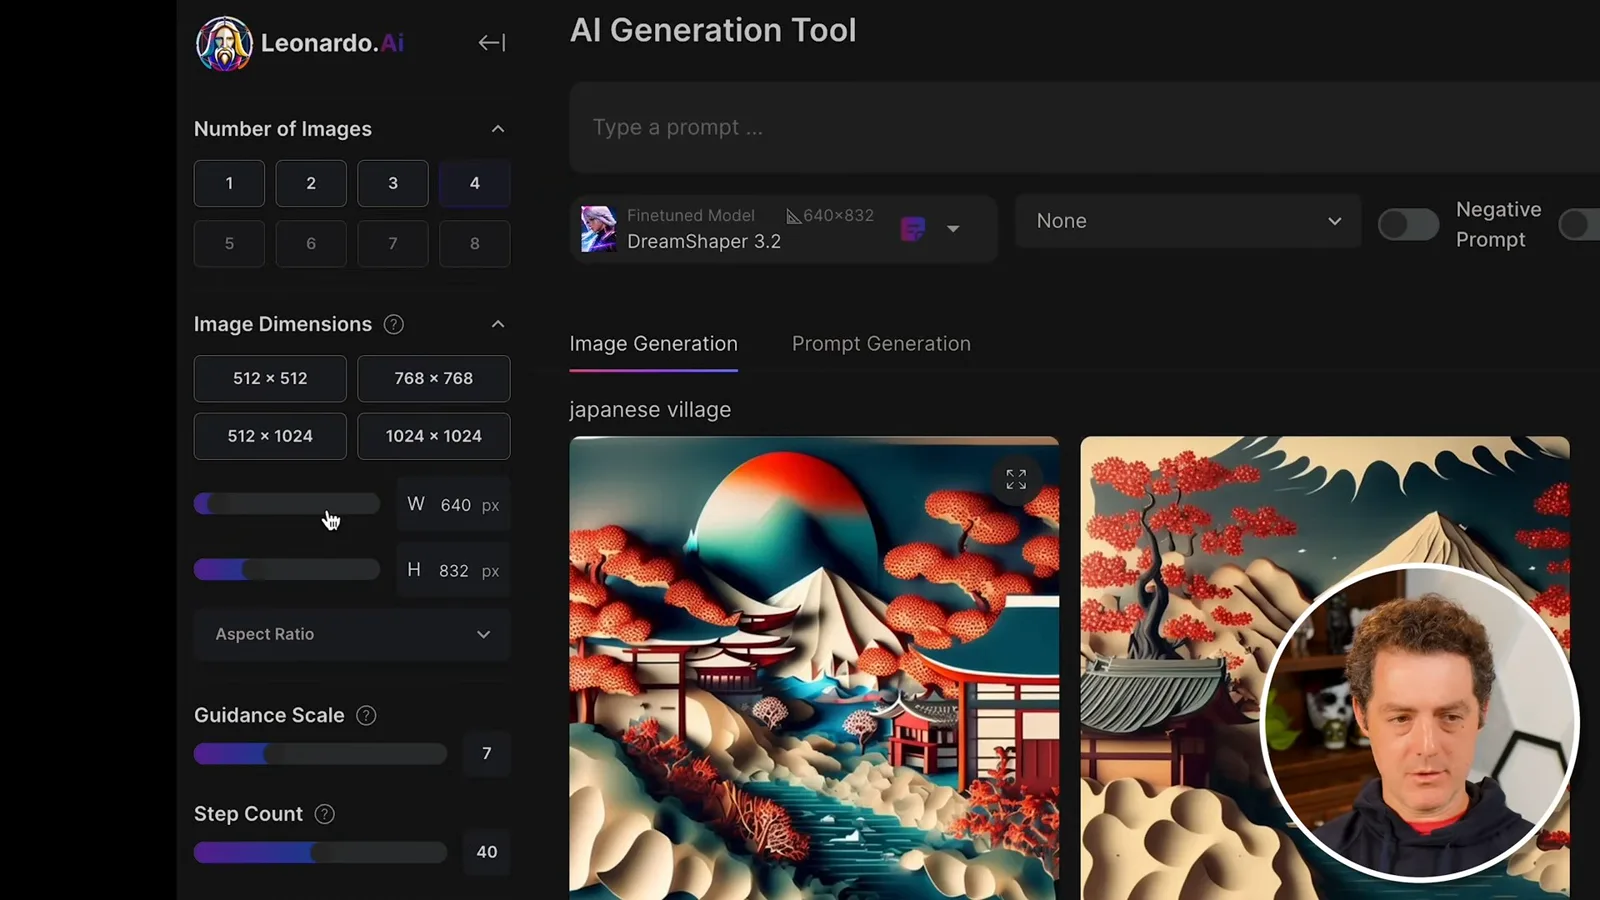Click the Step Count value 40
This screenshot has height=900, width=1600.
pos(487,852)
